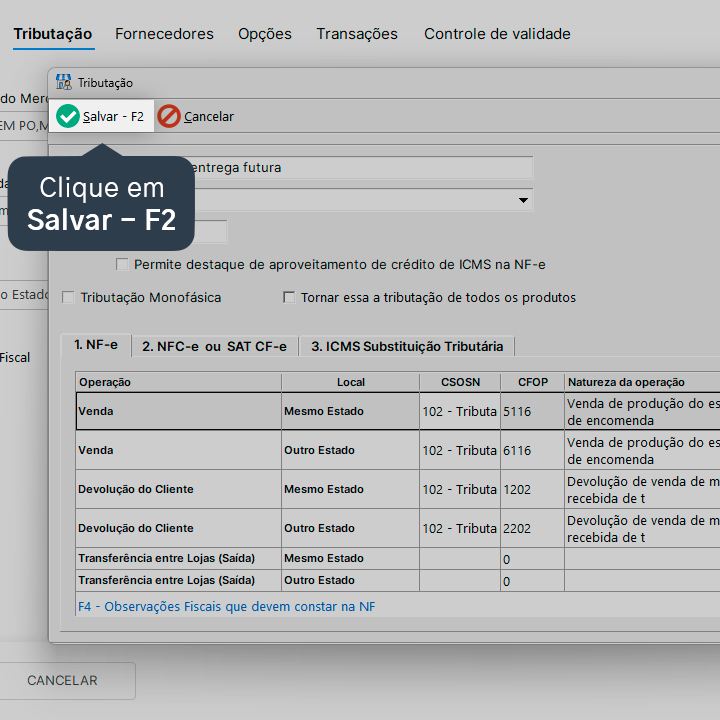The image size is (720, 720).
Task: Click Mesmo Estado cell in the 5116 row
Action: [x=350, y=411]
